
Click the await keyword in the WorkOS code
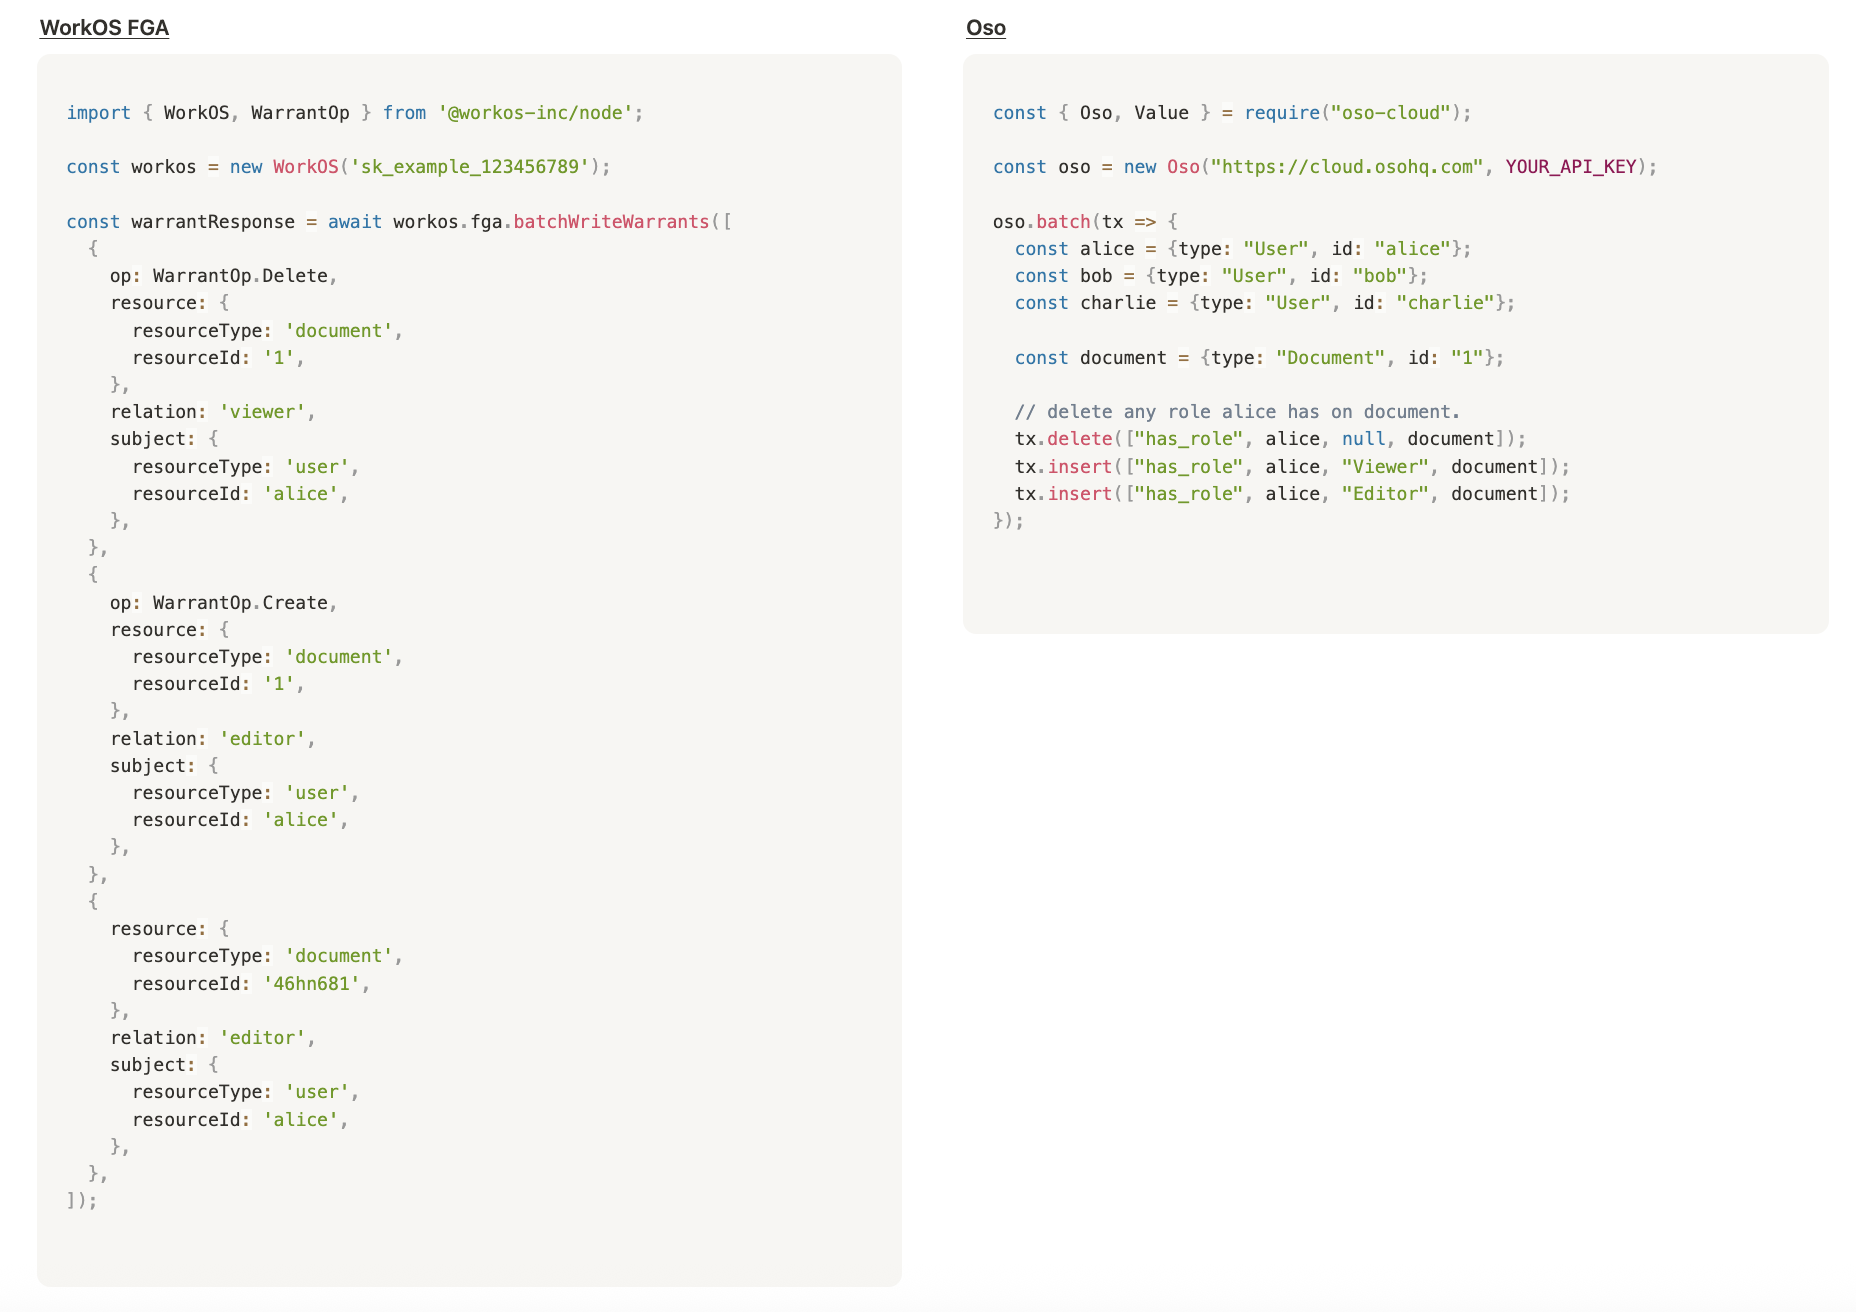355,222
